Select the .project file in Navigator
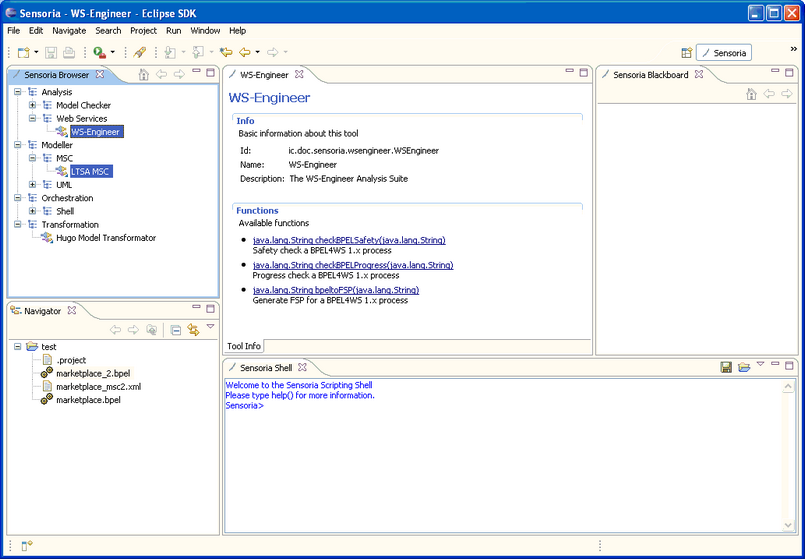The width and height of the screenshot is (805, 559). click(x=71, y=360)
